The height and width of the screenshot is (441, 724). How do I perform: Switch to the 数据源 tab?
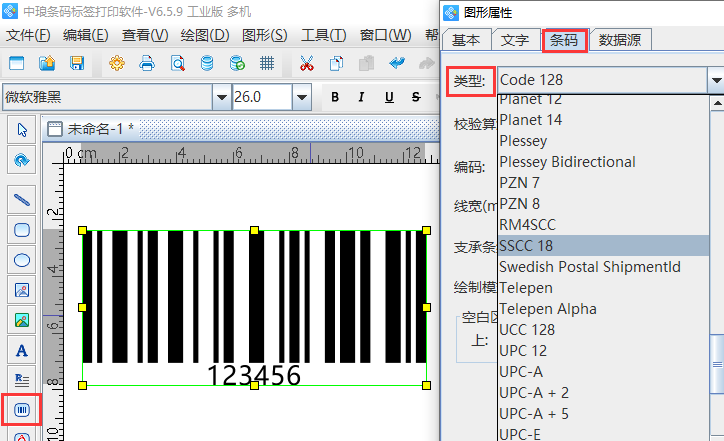coord(620,40)
